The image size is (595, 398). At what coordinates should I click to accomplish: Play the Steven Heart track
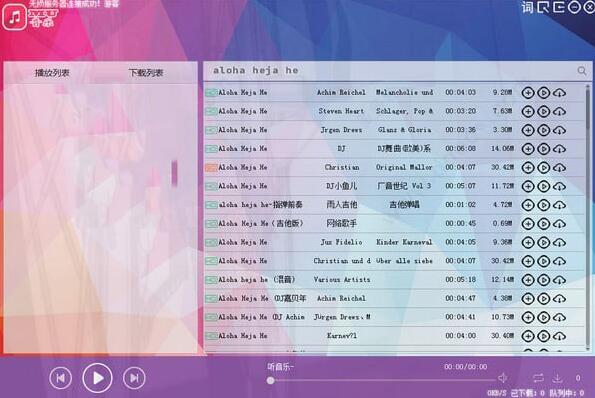pyautogui.click(x=543, y=111)
